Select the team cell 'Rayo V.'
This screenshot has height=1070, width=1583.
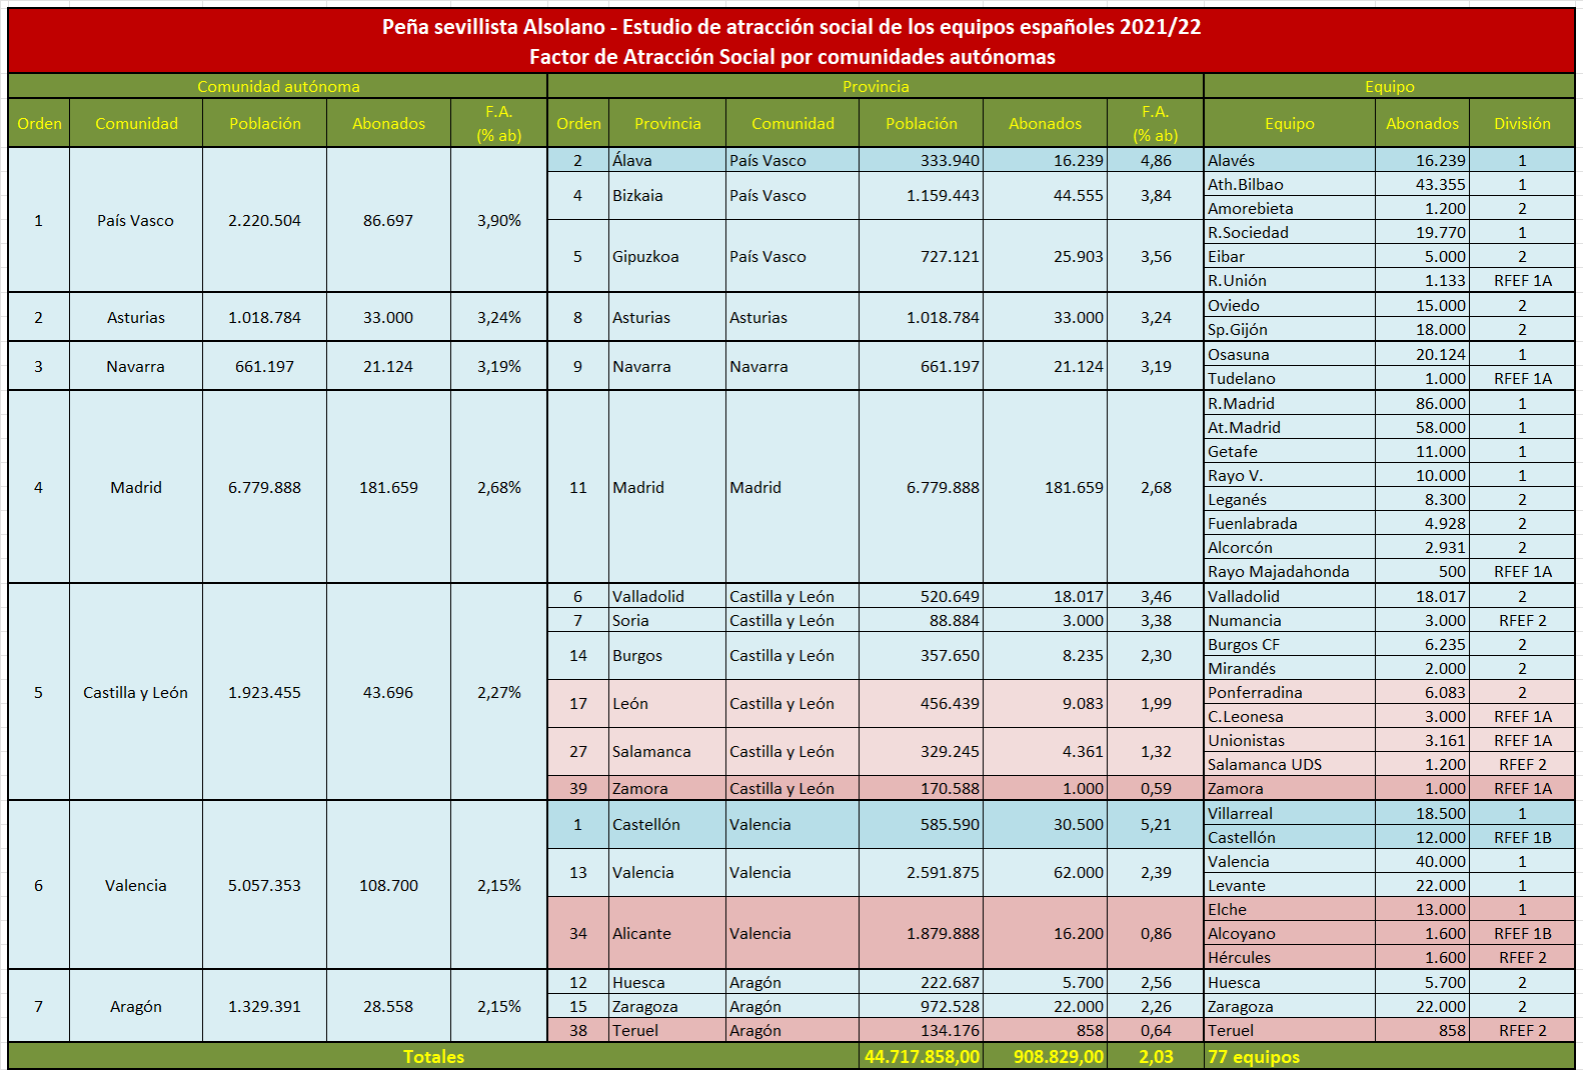[x=1290, y=475]
